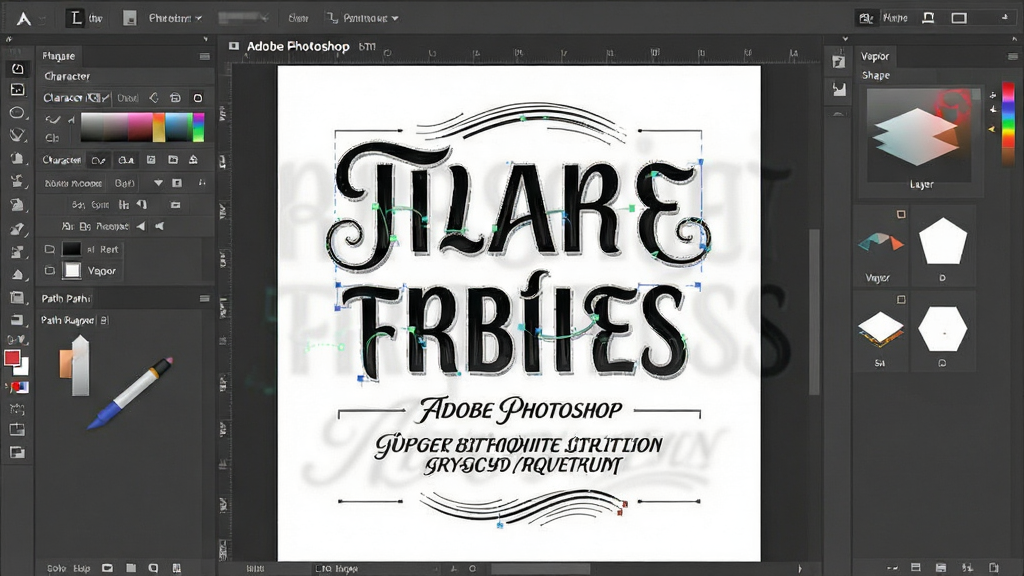Select the pen-like tool below the ellipse
The width and height of the screenshot is (1024, 576).
18,135
